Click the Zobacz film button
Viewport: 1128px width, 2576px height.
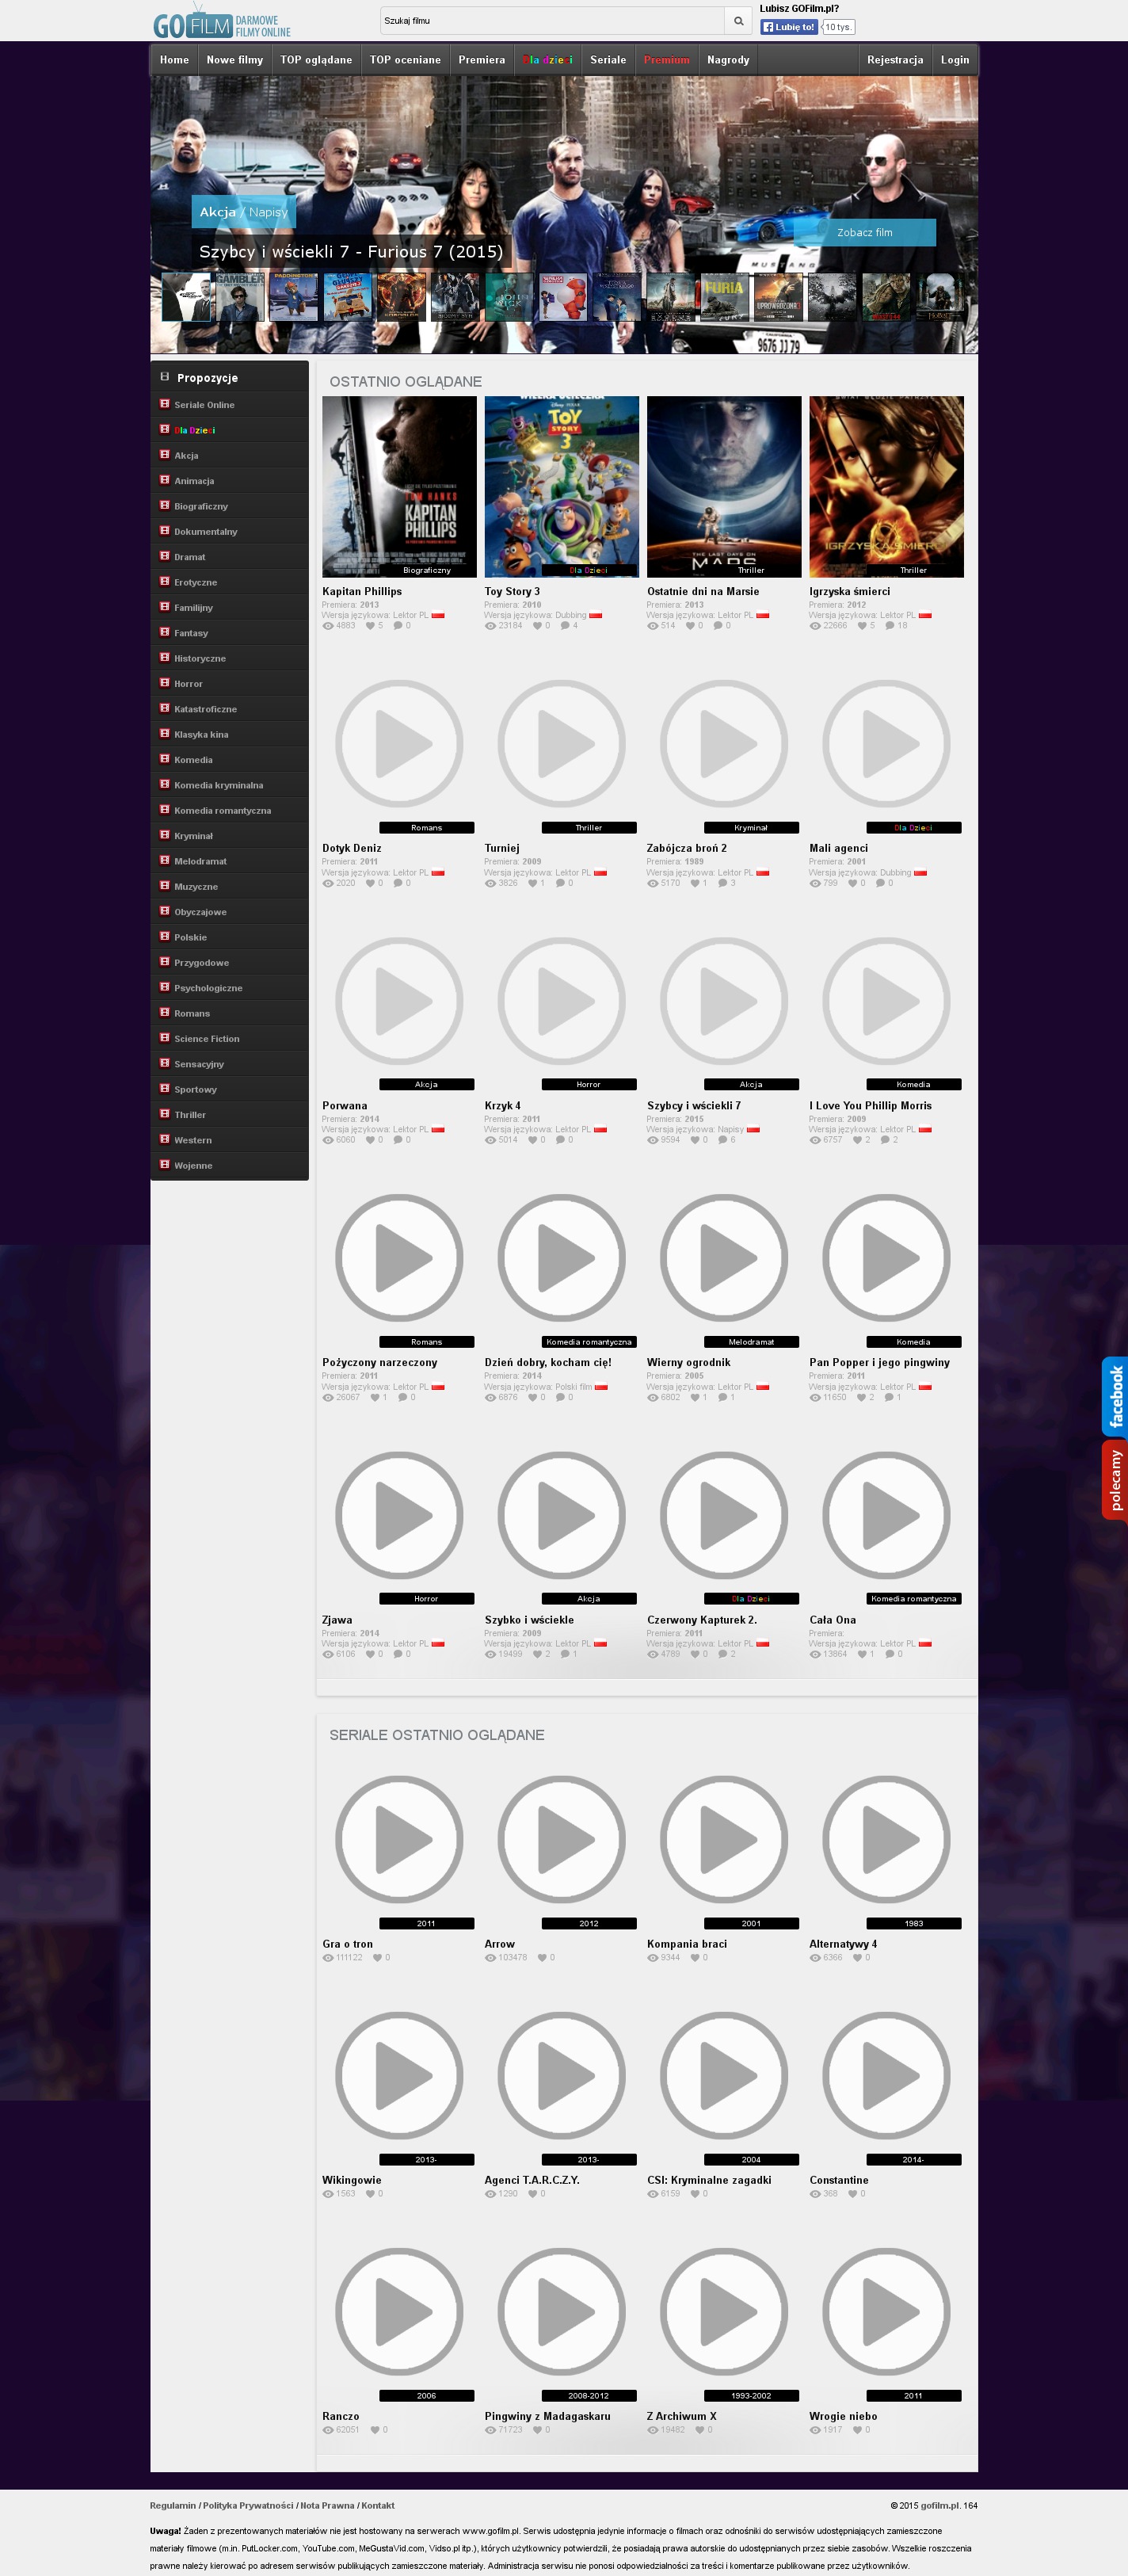(865, 232)
